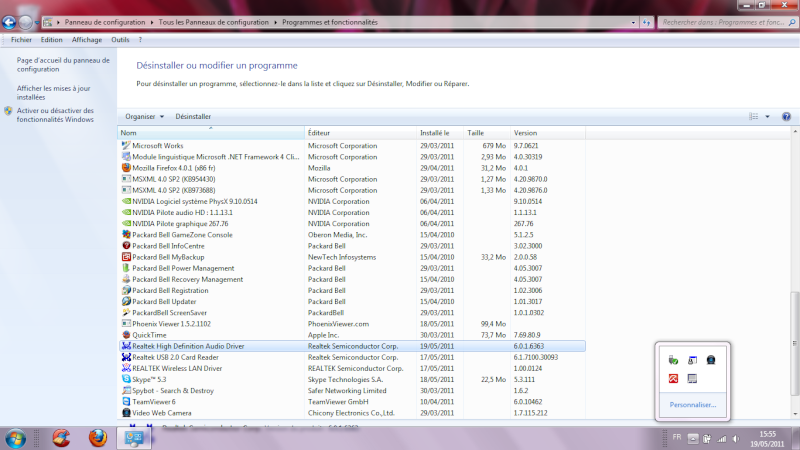This screenshot has width=800, height=450.
Task: Sort by the Nom column header
Action: [211, 133]
